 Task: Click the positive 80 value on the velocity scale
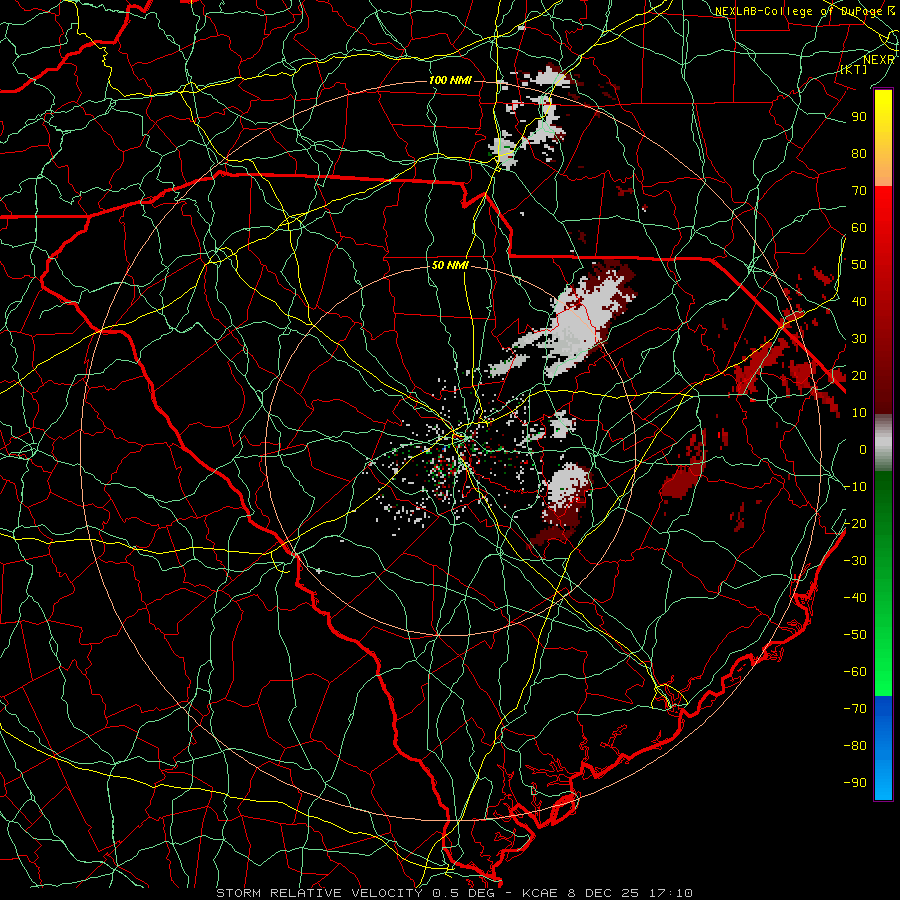tap(859, 153)
